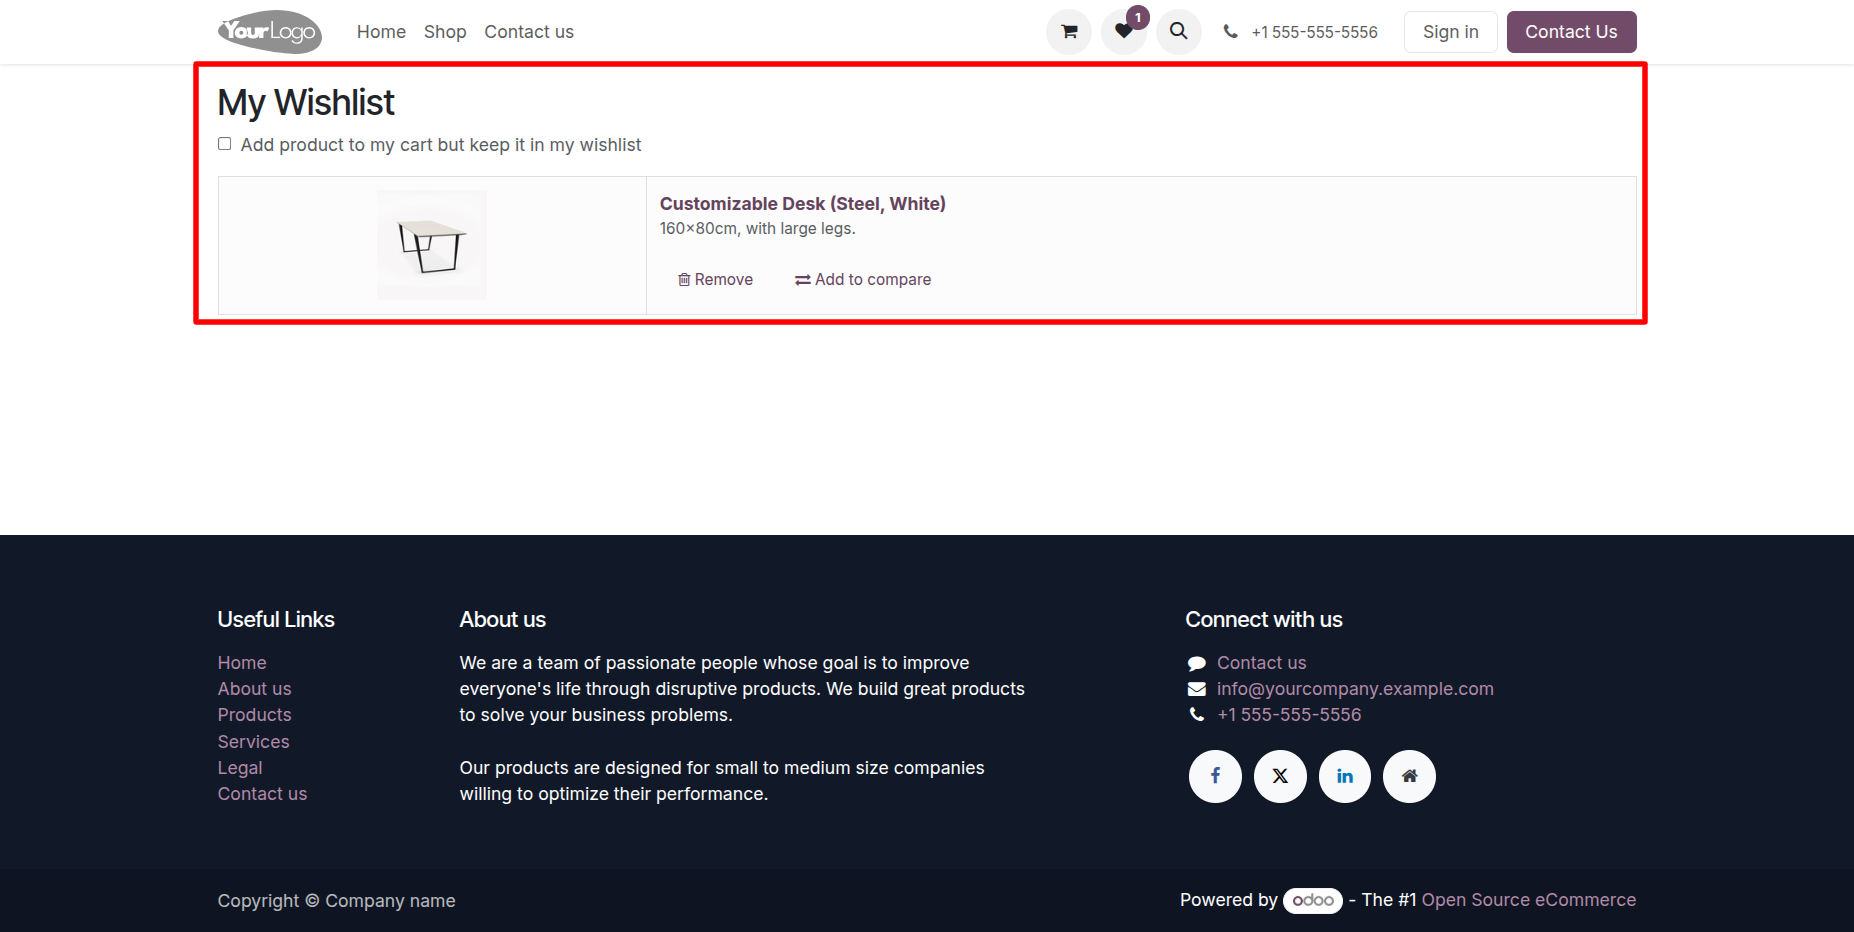
Task: Enable keep product in wishlist checkbox
Action: (x=225, y=144)
